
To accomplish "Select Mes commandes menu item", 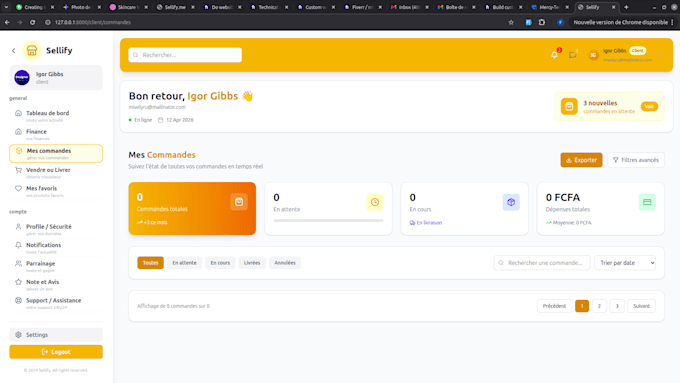I will pos(56,154).
